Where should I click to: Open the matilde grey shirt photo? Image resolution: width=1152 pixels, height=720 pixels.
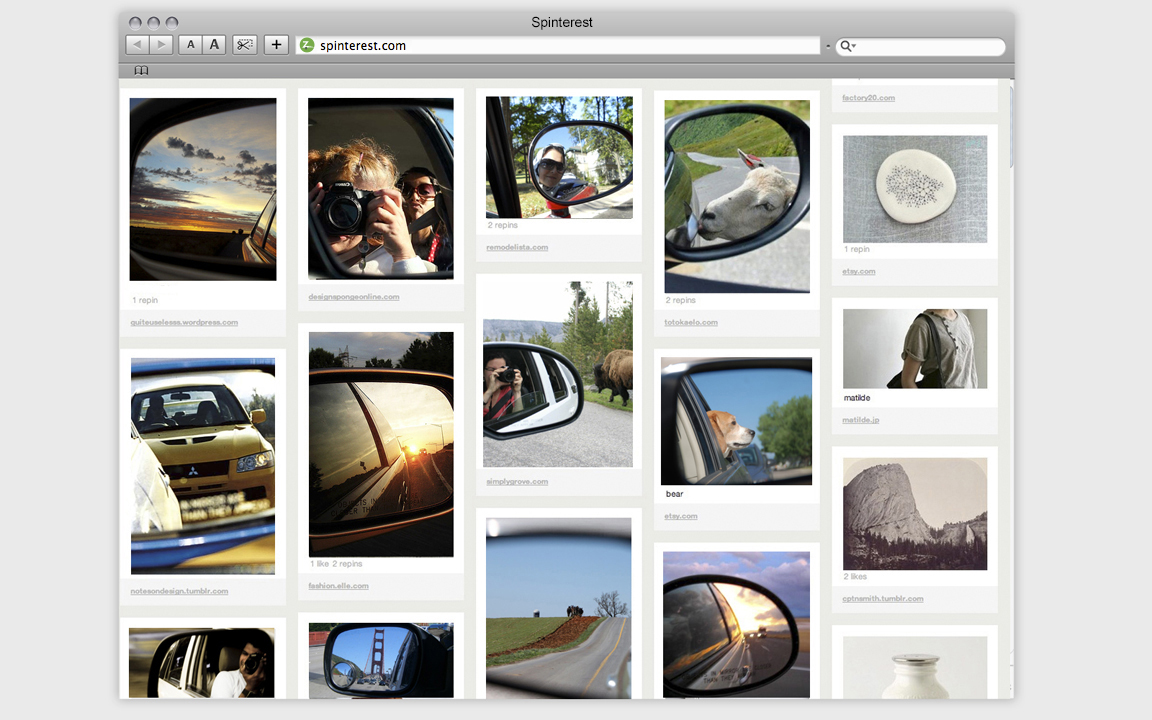pos(915,348)
